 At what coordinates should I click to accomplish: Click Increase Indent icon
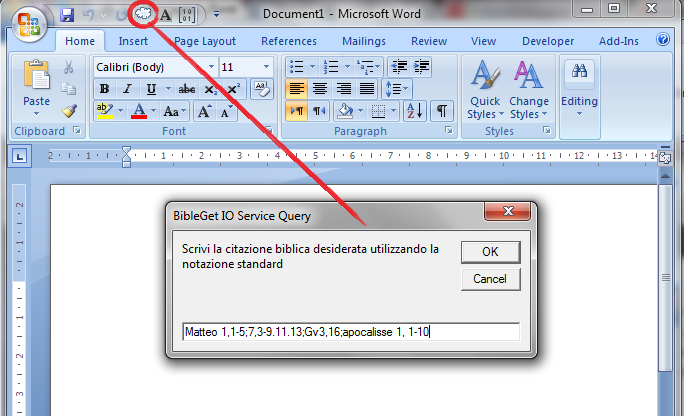click(x=421, y=67)
